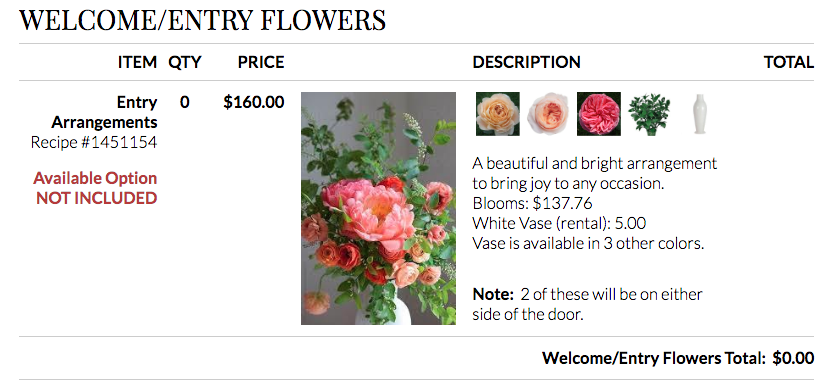Click the Available Option NOT INCLUDED label
838x385 pixels.
point(95,188)
